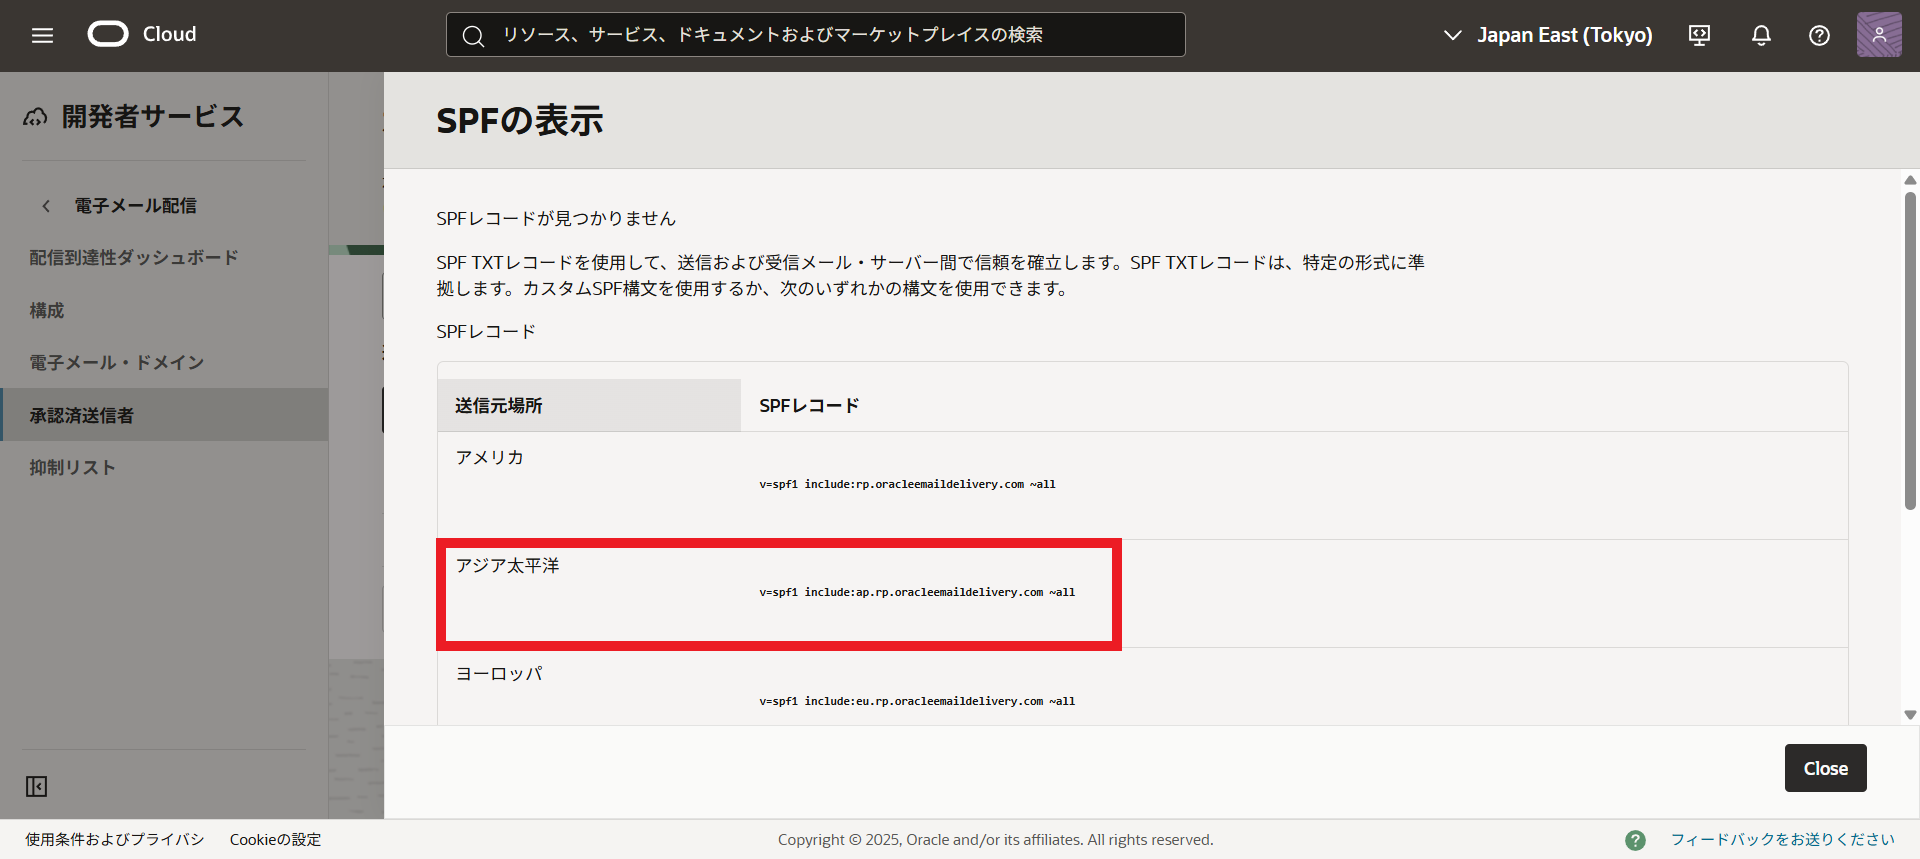Click the scrollbar down arrow in panel
The width and height of the screenshot is (1920, 859).
pos(1910,715)
